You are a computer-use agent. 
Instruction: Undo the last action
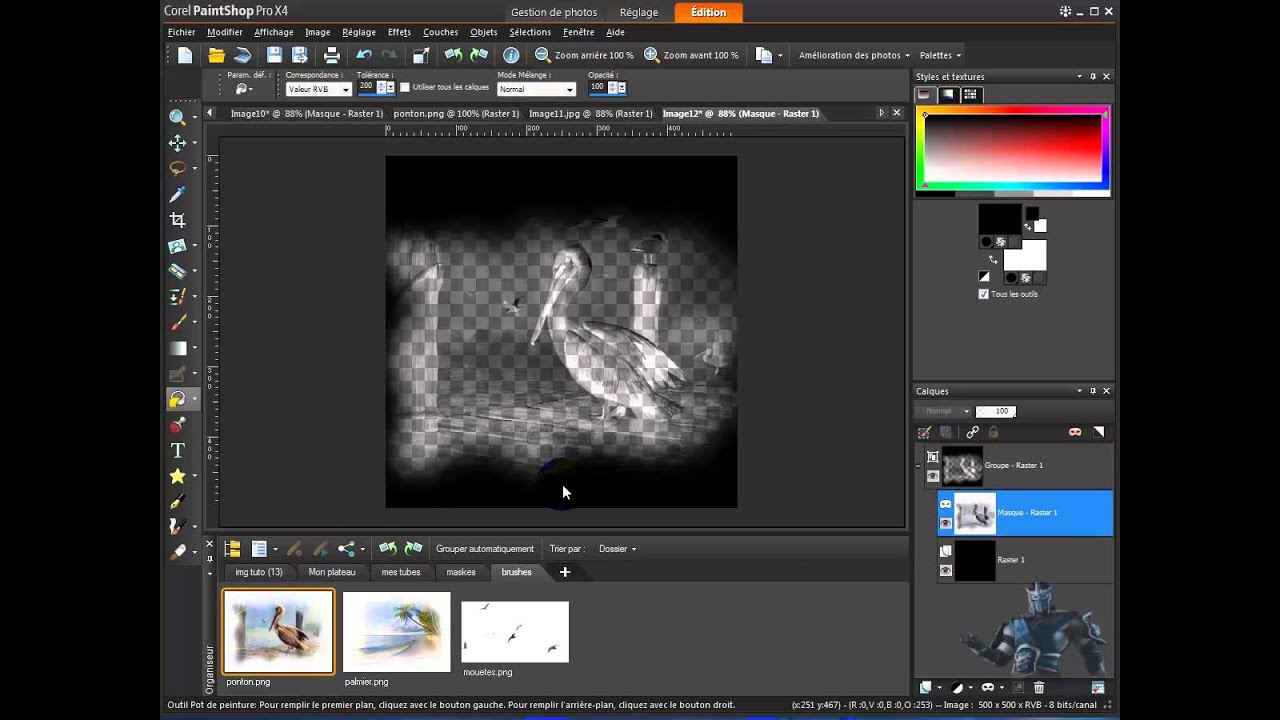[x=364, y=55]
